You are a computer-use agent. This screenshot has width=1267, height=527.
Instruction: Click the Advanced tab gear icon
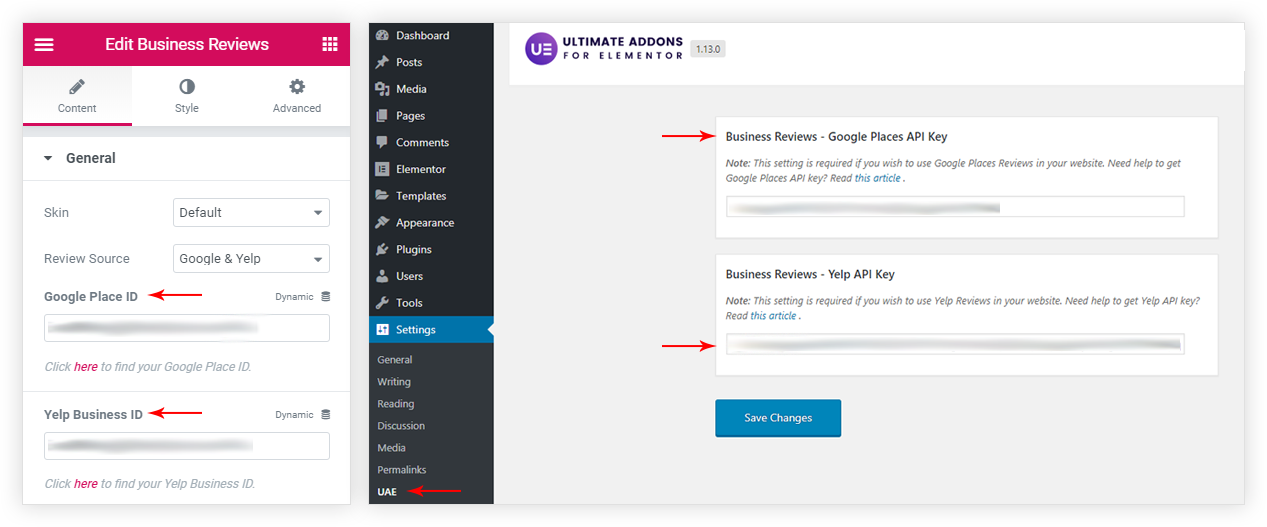297,87
